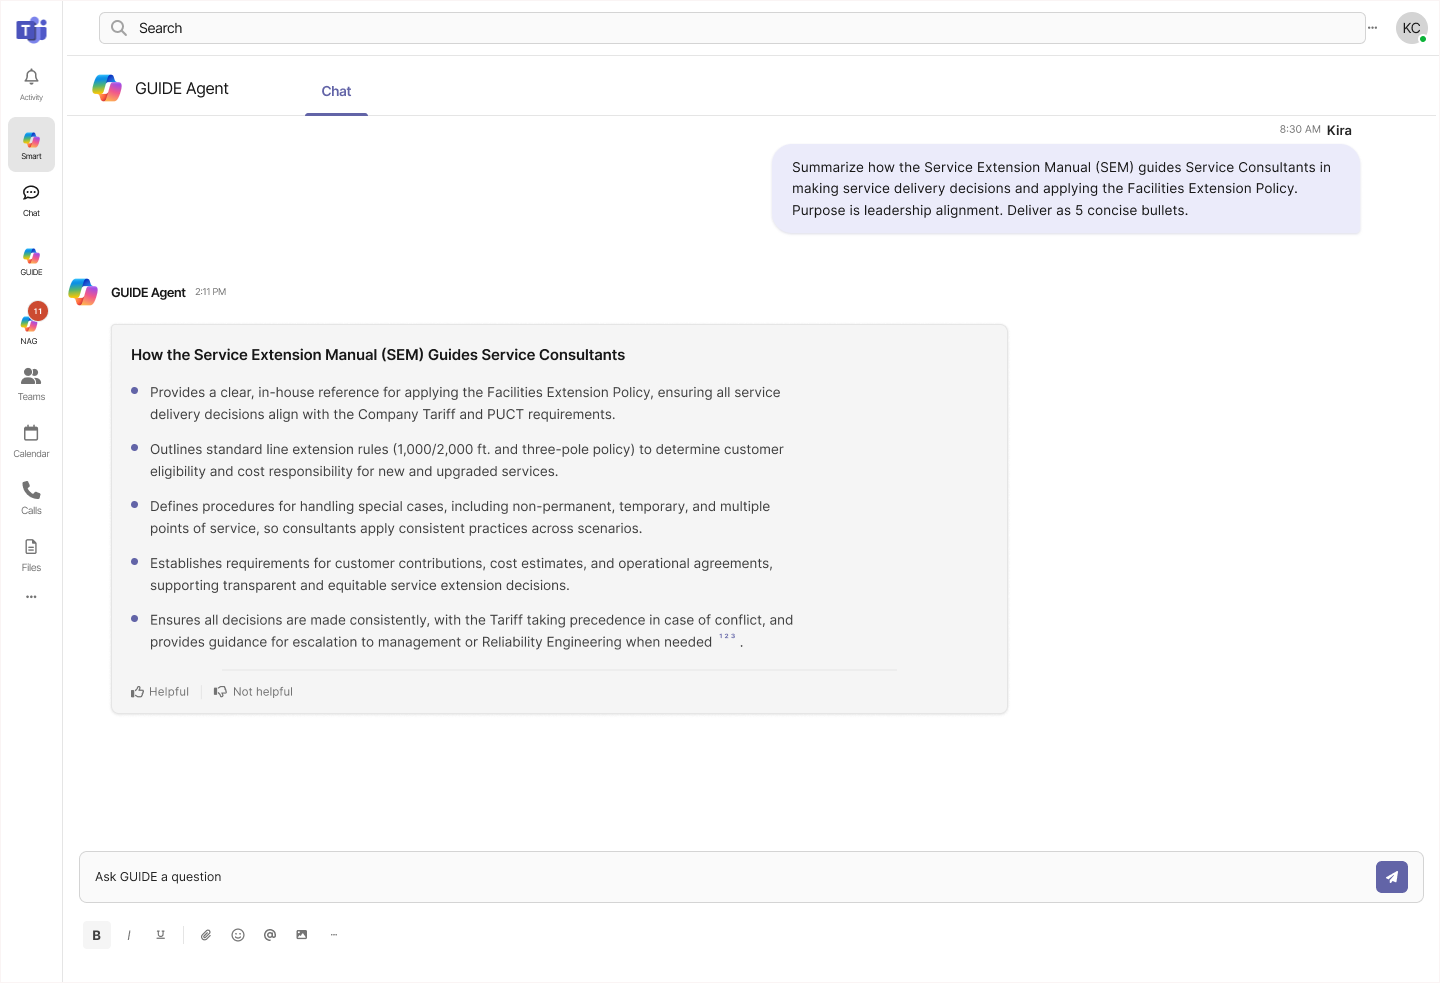Click the GUIDE Agent title text
This screenshot has width=1440, height=983.
[182, 88]
